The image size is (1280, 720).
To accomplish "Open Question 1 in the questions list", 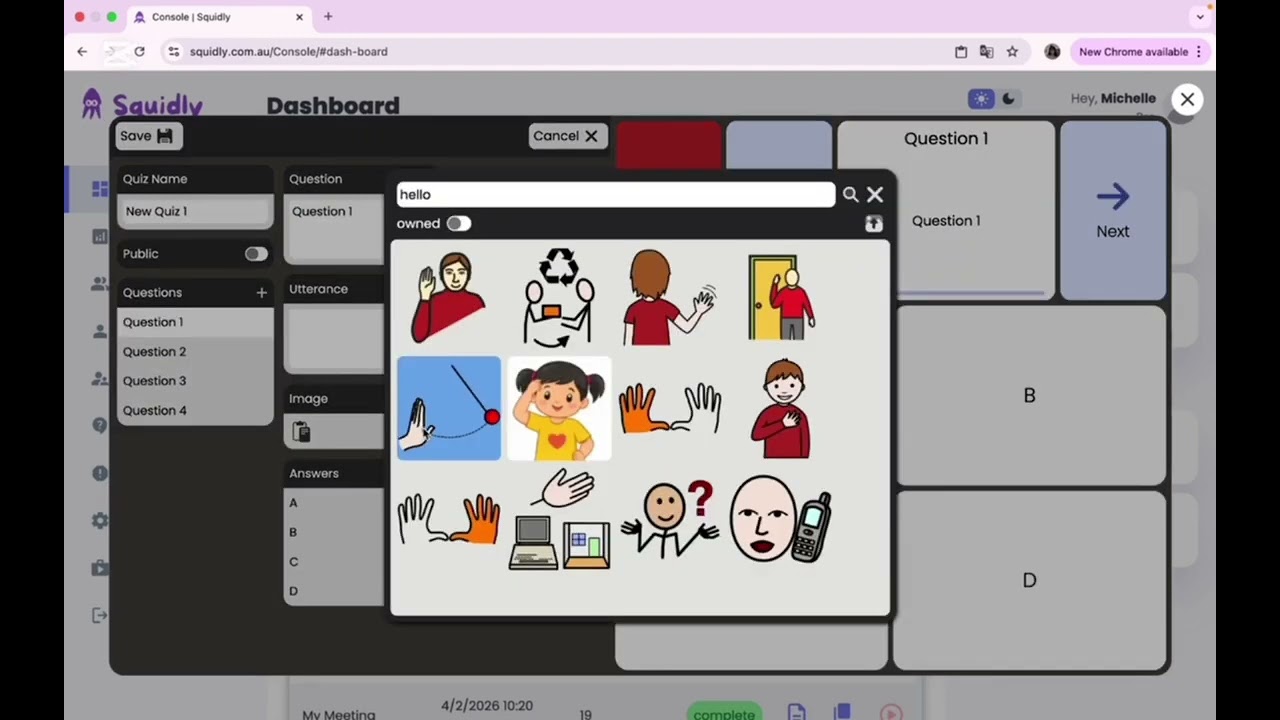I will tap(195, 322).
